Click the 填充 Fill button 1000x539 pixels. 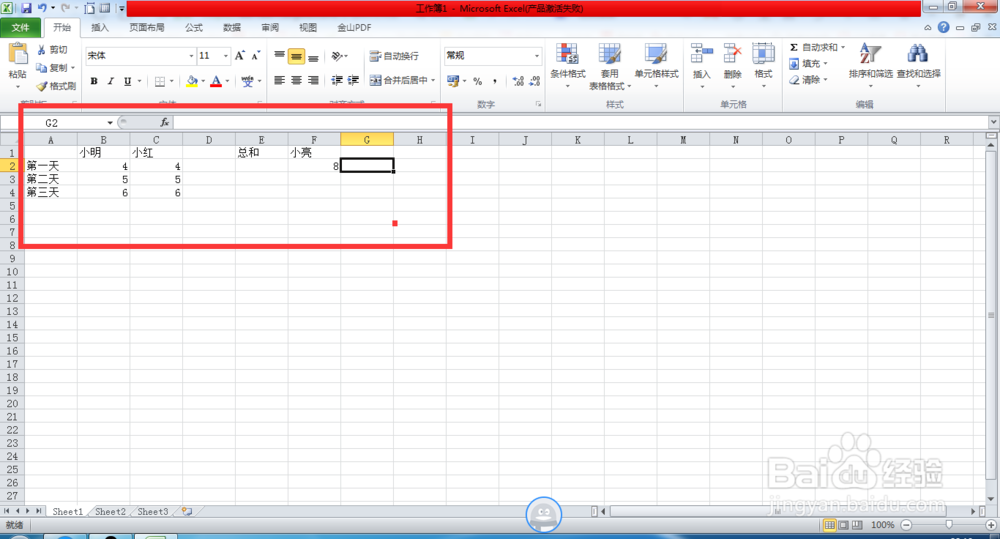tap(807, 64)
